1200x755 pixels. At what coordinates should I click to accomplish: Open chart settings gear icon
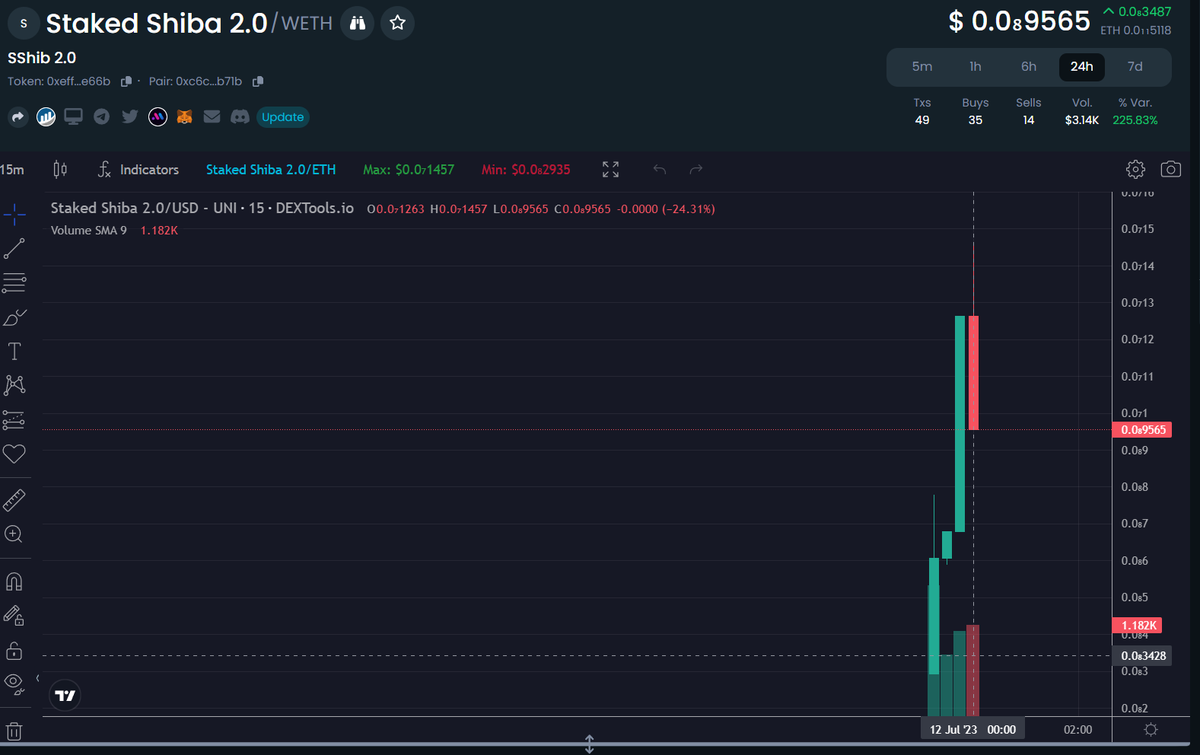1135,170
